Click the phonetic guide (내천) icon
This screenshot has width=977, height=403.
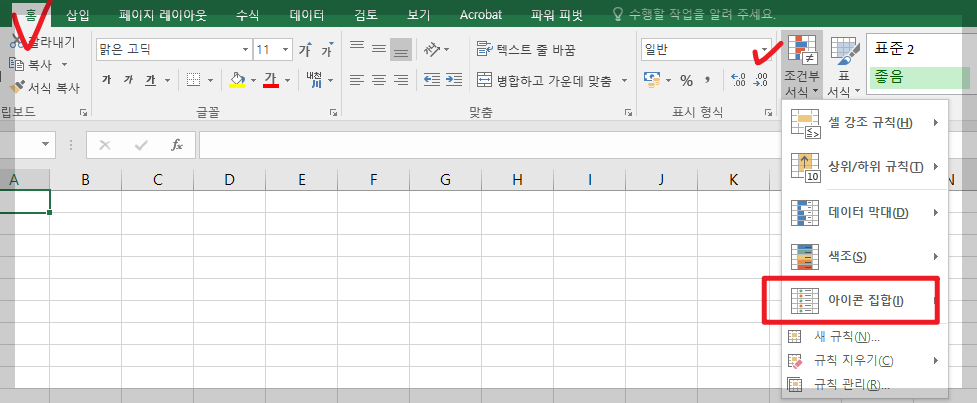click(x=313, y=80)
